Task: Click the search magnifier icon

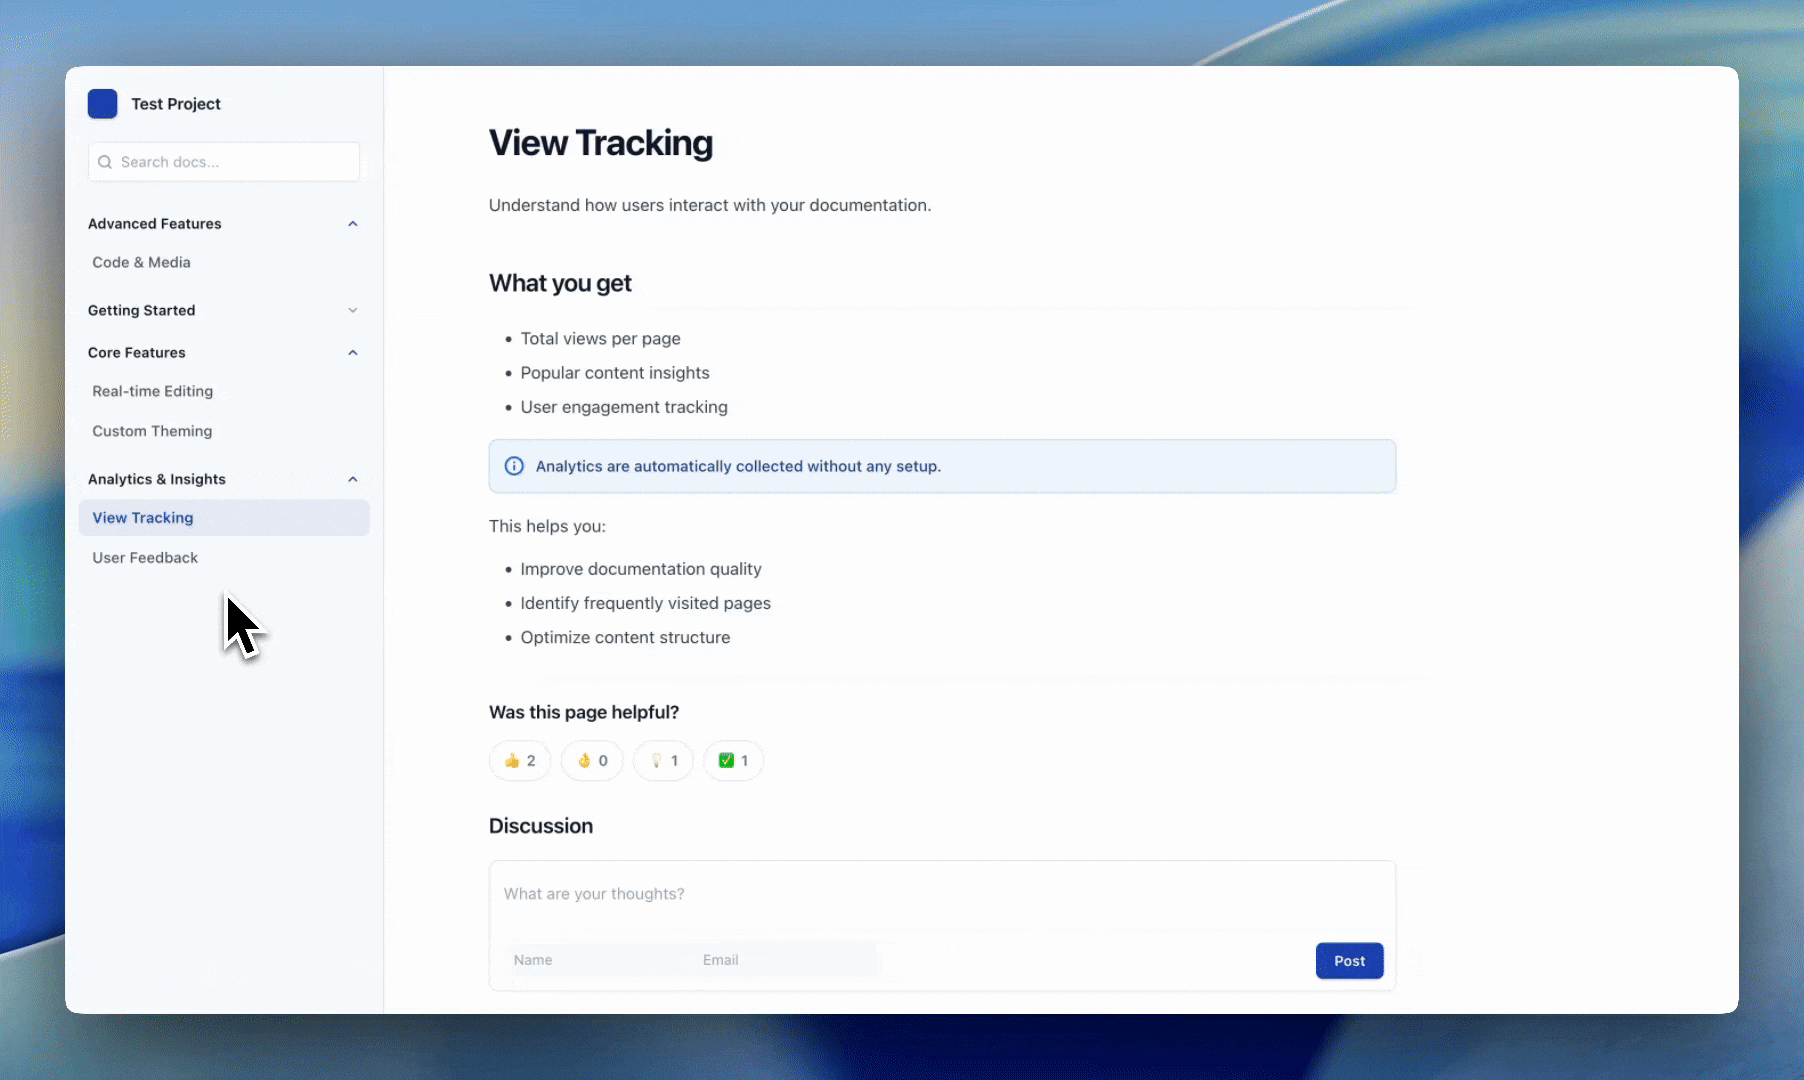Action: (x=105, y=162)
